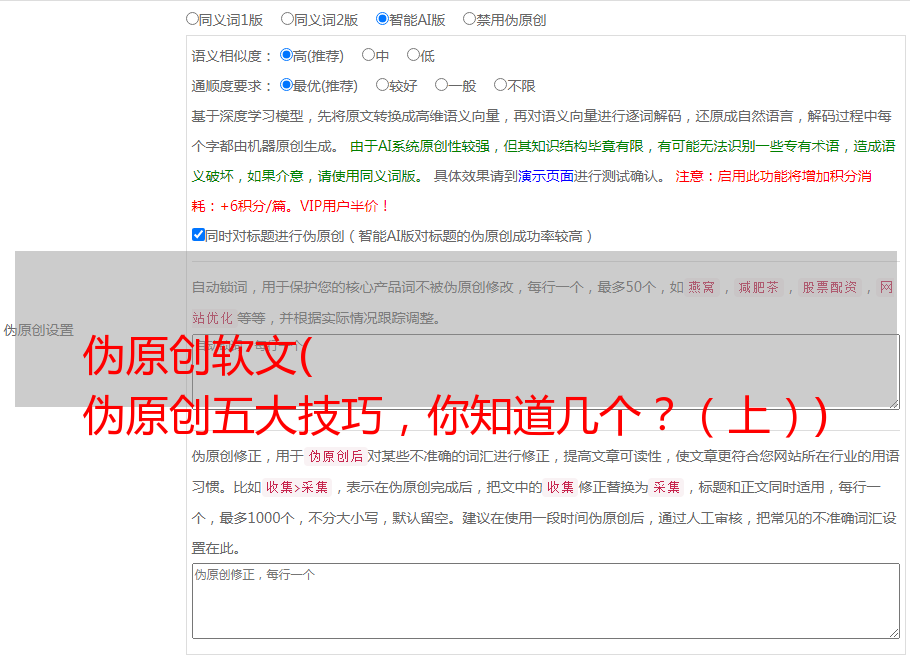Set 语义相似度 to 高(推荐)
The width and height of the screenshot is (911, 658).
click(286, 55)
